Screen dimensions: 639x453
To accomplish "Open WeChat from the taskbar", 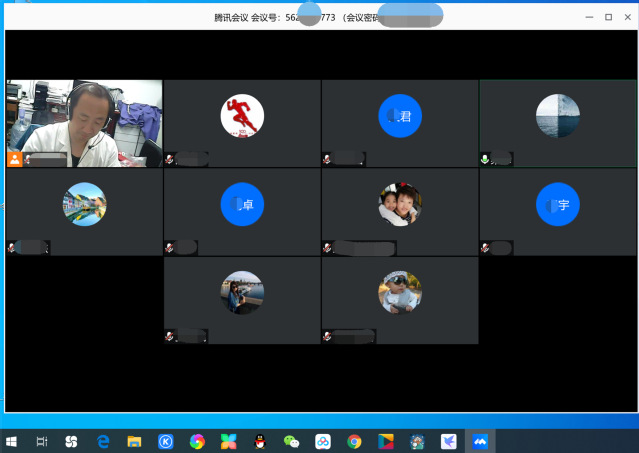I will coord(291,441).
